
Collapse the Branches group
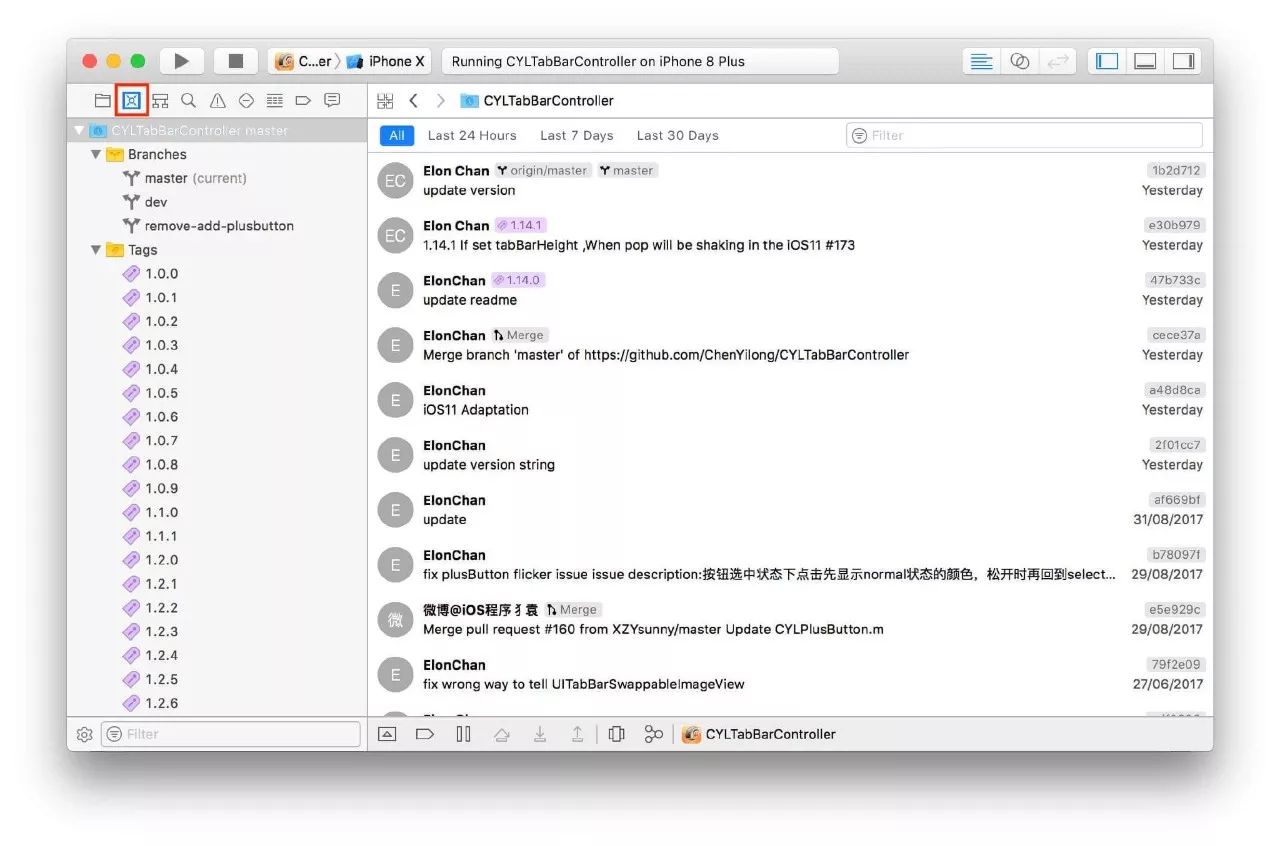click(96, 154)
